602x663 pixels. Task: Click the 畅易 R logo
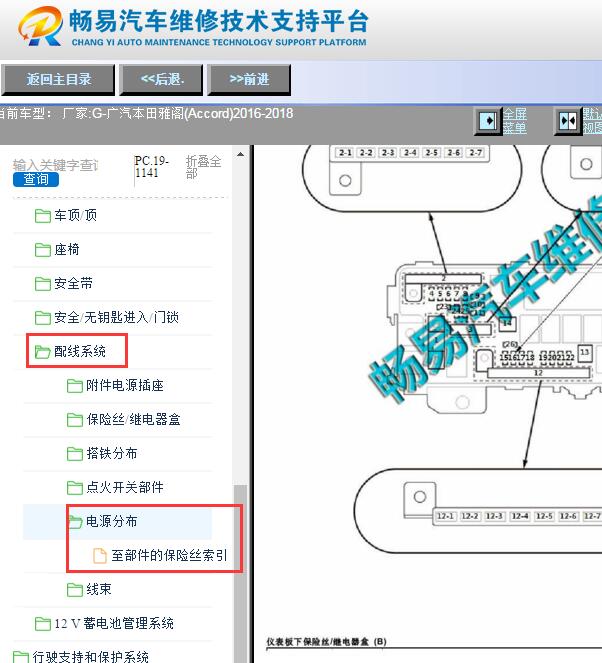pos(40,26)
